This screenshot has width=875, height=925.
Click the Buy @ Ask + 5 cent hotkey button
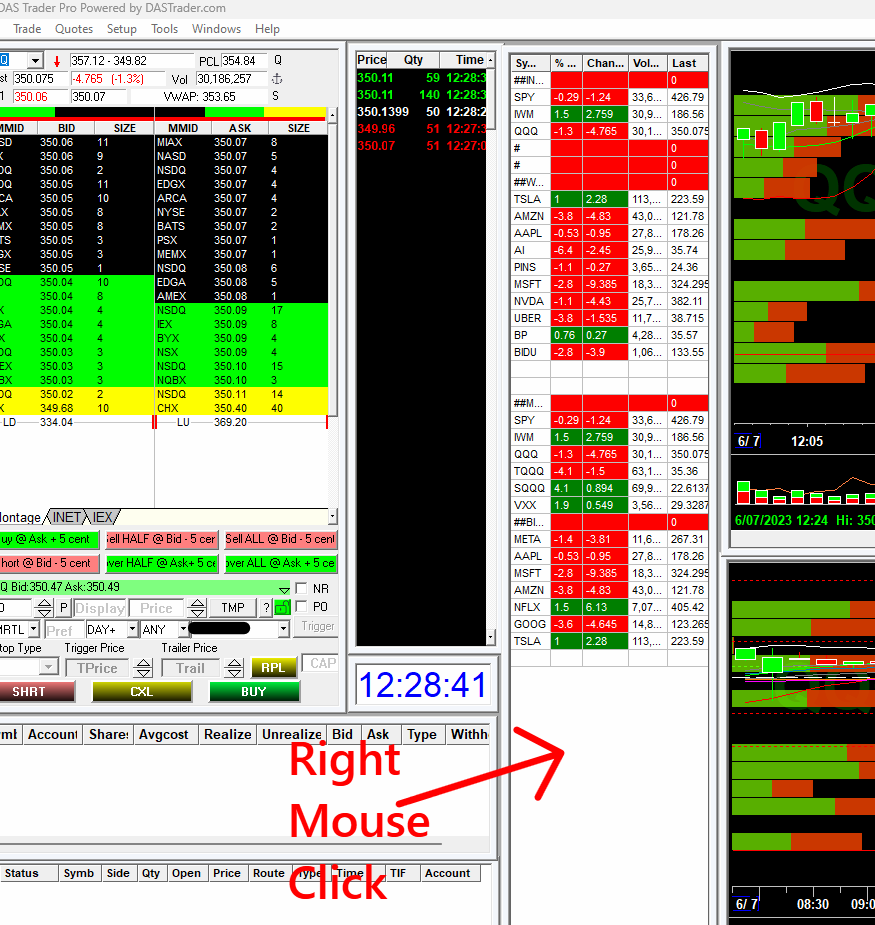pos(50,539)
